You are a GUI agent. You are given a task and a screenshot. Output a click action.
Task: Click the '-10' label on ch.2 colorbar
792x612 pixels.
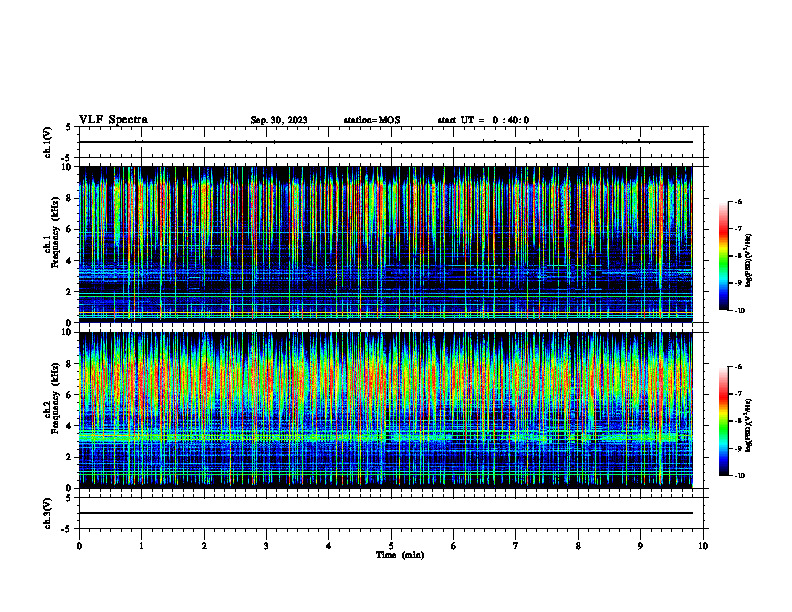click(x=739, y=476)
